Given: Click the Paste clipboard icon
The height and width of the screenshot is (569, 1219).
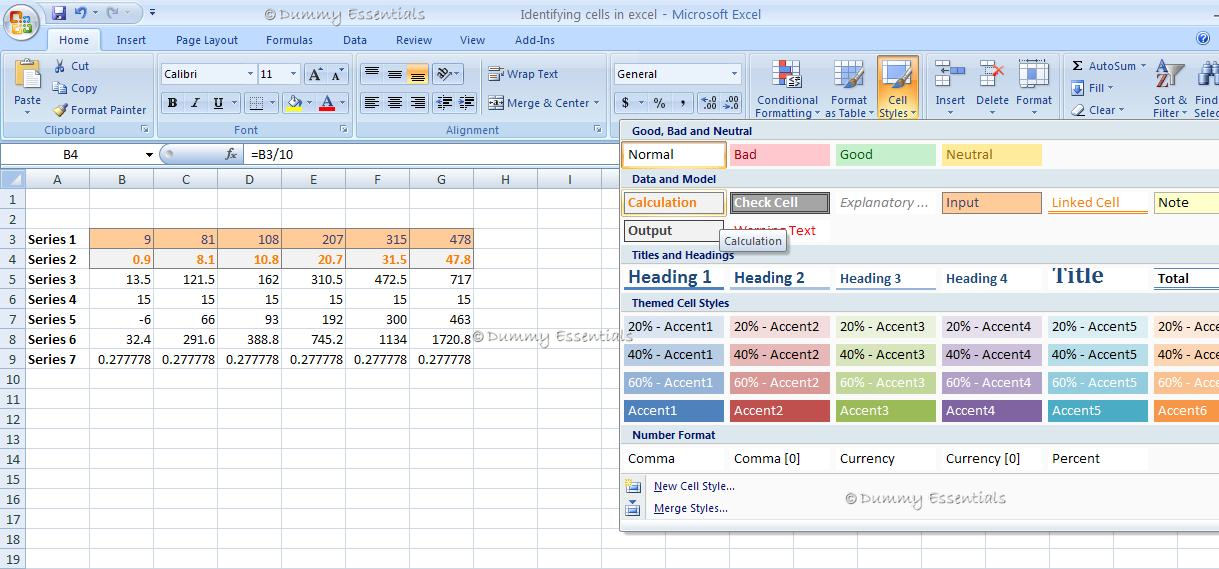Looking at the screenshot, I should pos(28,75).
